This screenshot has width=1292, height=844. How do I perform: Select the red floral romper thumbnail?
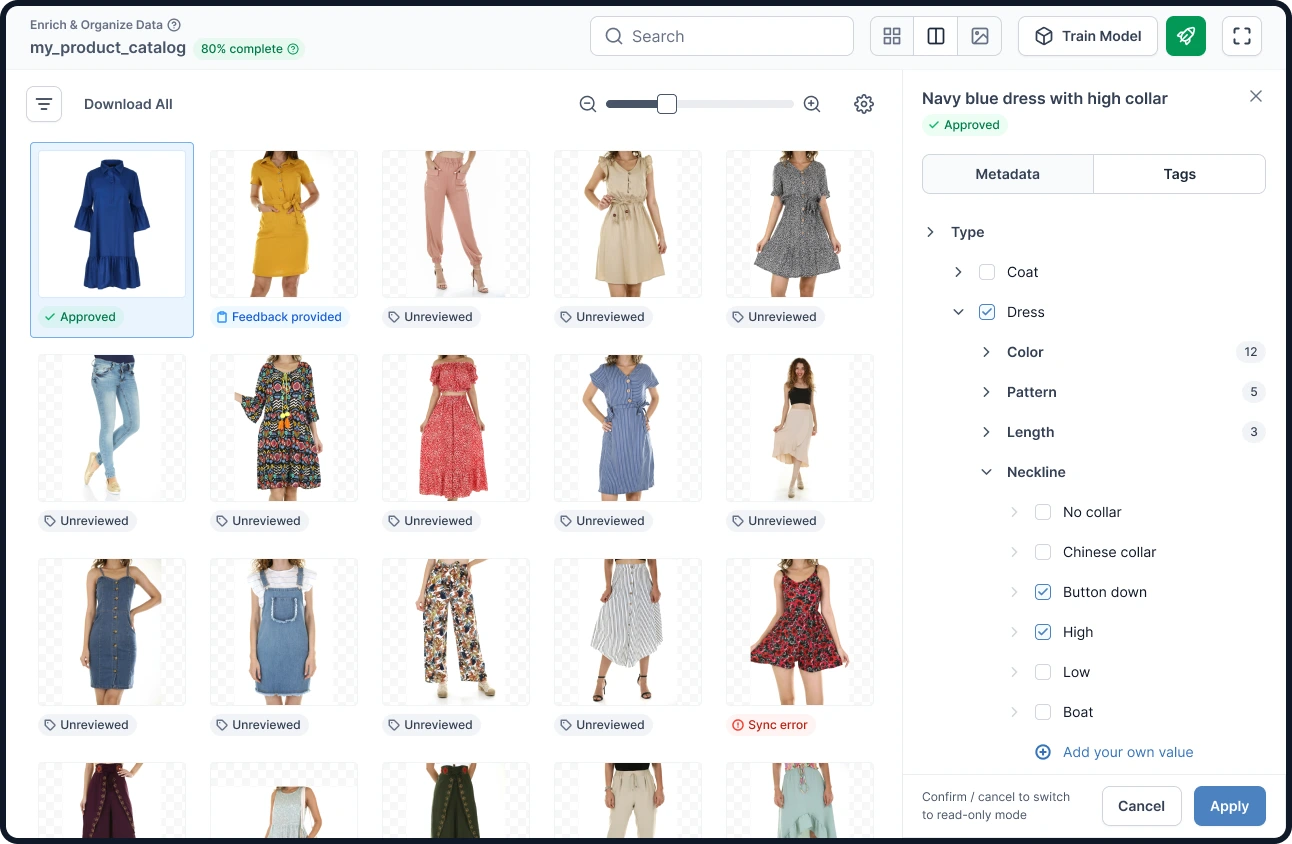800,632
